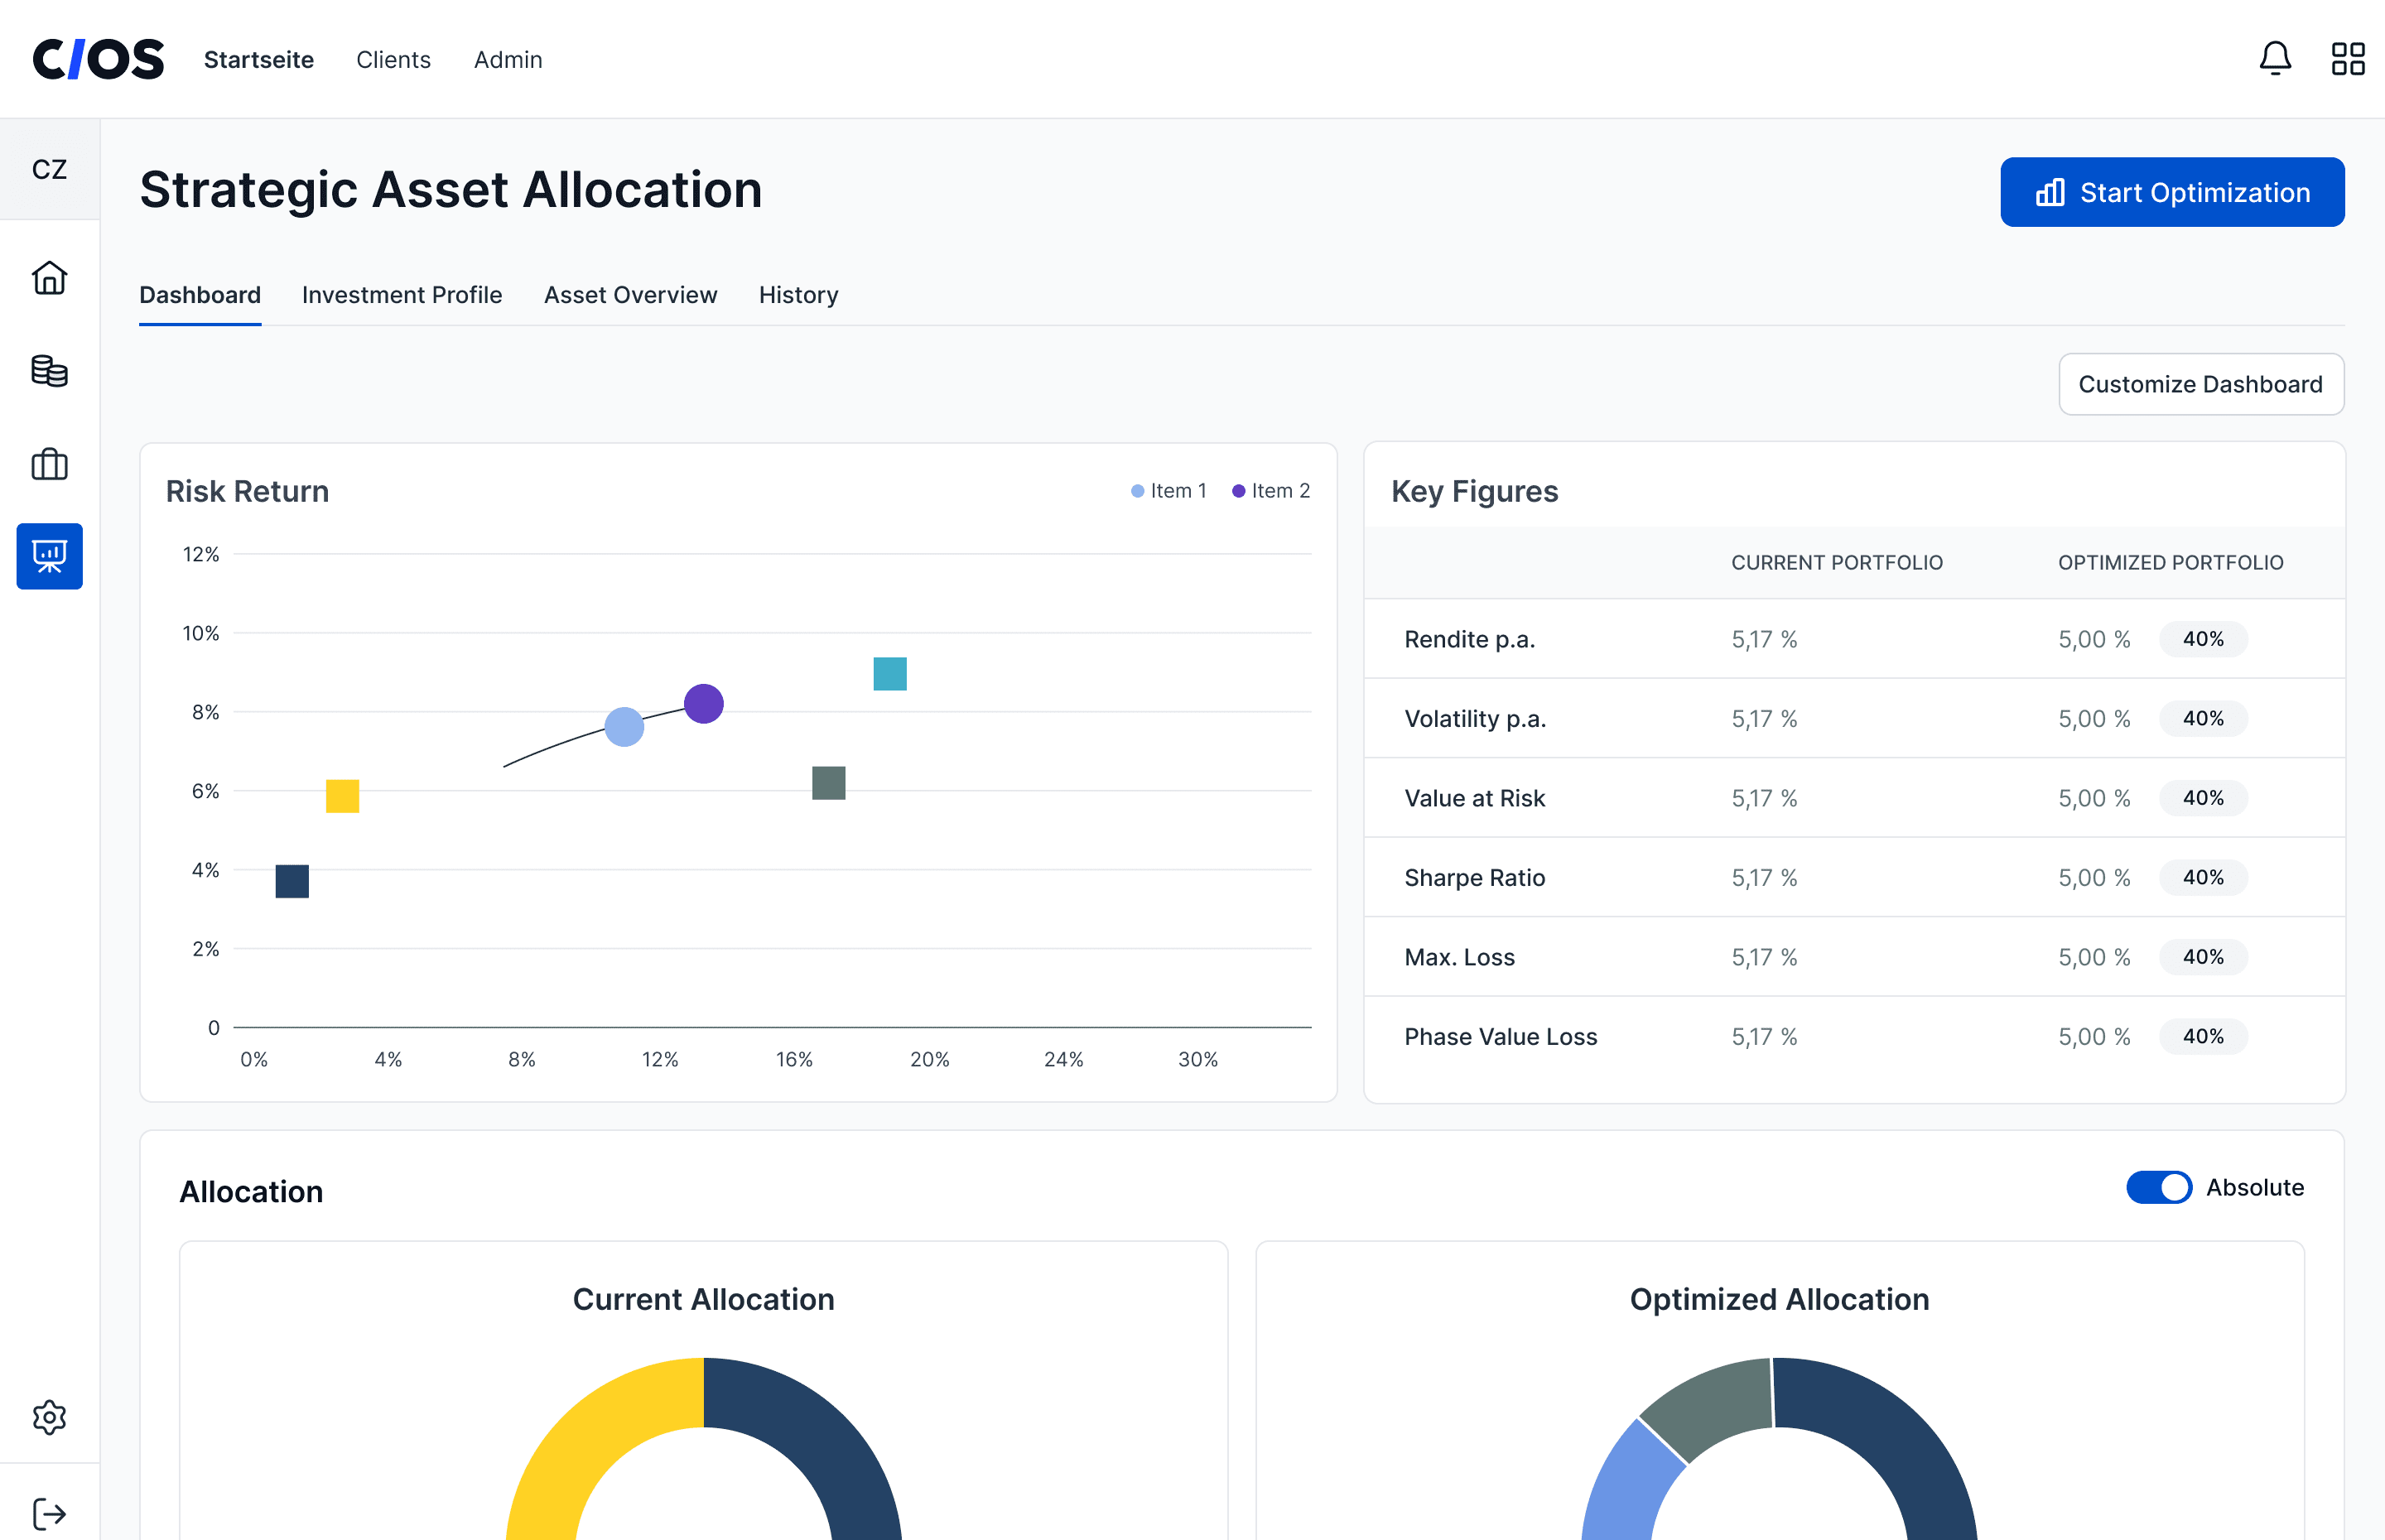Click the 40% badge in Phase Value Loss row
Viewport: 2385px width, 1540px height.
pyautogui.click(x=2203, y=1037)
